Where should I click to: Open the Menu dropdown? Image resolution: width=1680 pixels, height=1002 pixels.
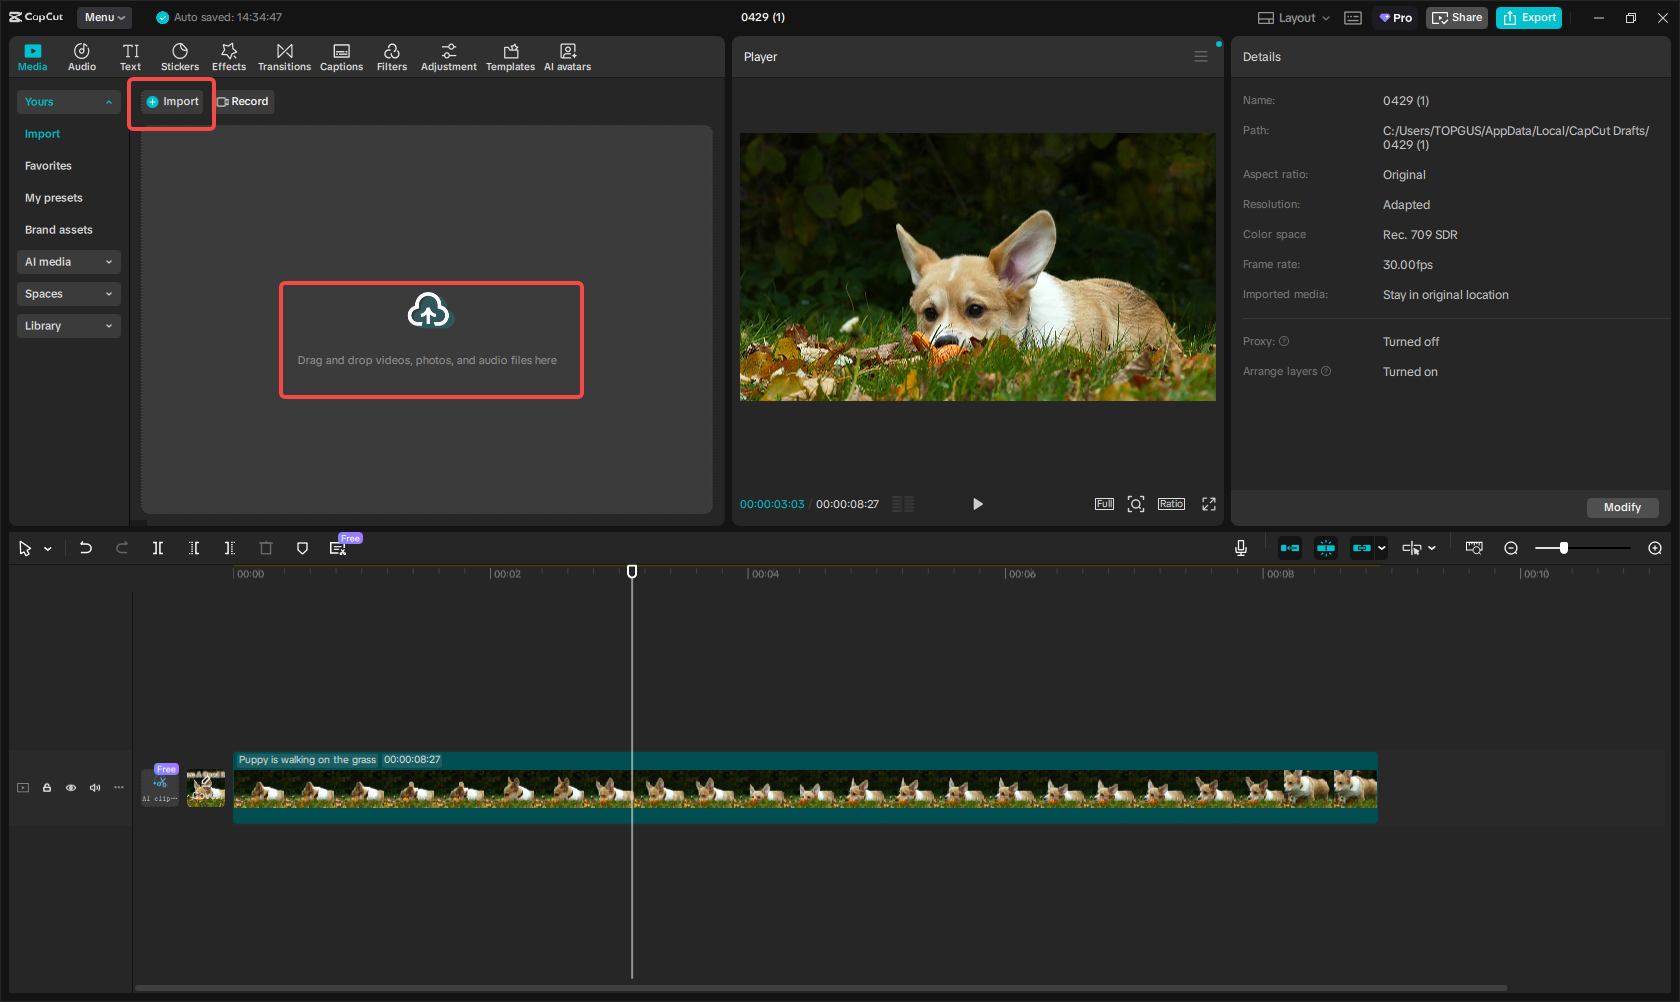104,17
